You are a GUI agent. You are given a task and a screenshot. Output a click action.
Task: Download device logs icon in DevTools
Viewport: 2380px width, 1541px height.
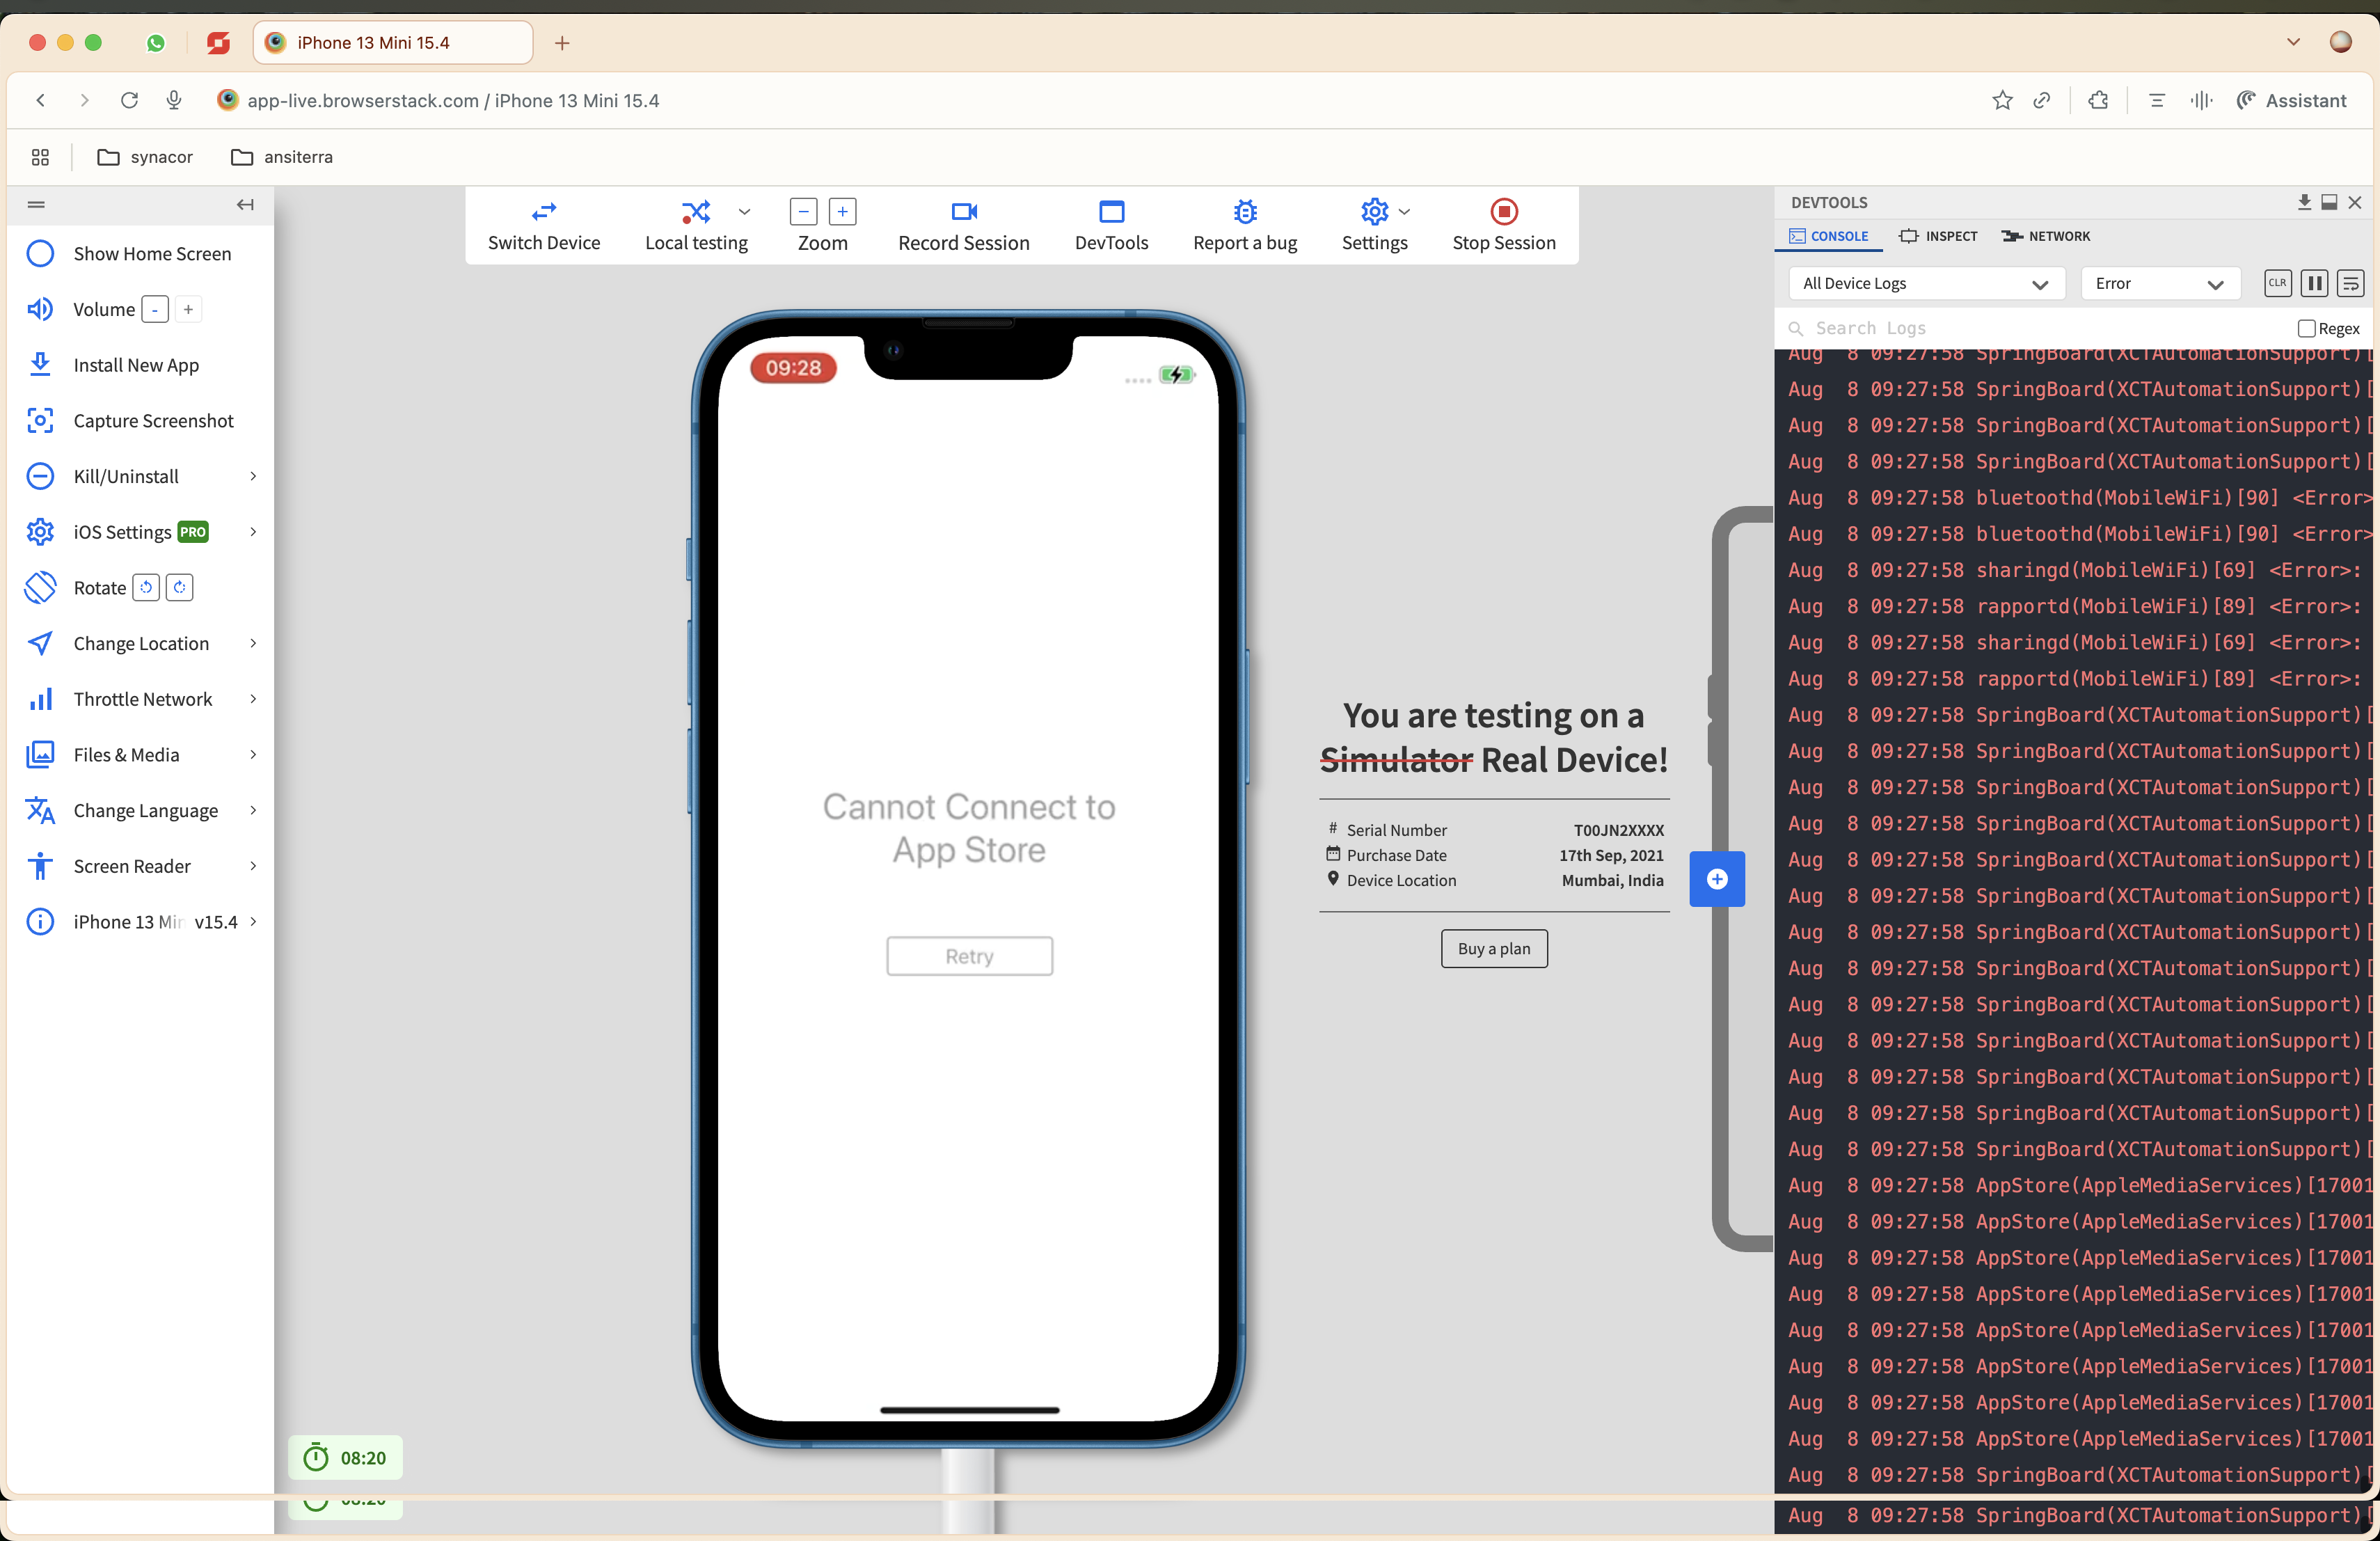click(x=2304, y=202)
